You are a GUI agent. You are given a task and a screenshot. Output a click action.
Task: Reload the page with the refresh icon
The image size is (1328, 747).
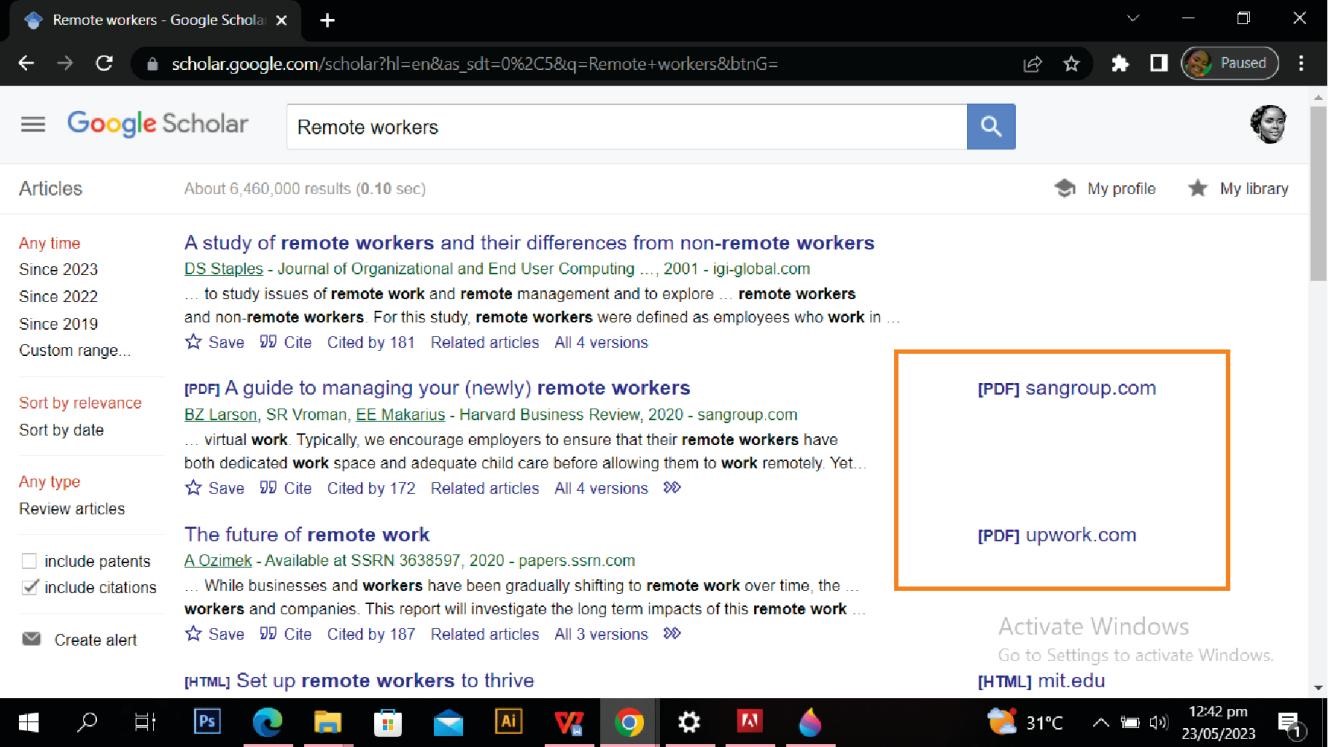point(104,62)
